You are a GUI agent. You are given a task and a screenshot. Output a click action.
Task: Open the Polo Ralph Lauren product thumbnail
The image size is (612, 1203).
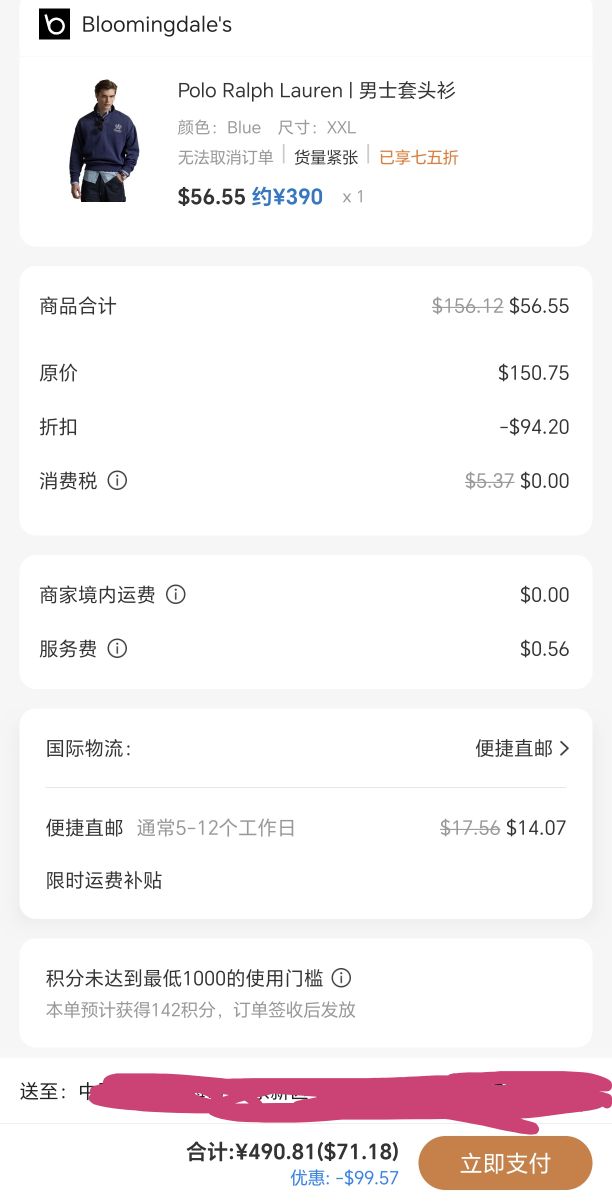tap(104, 140)
